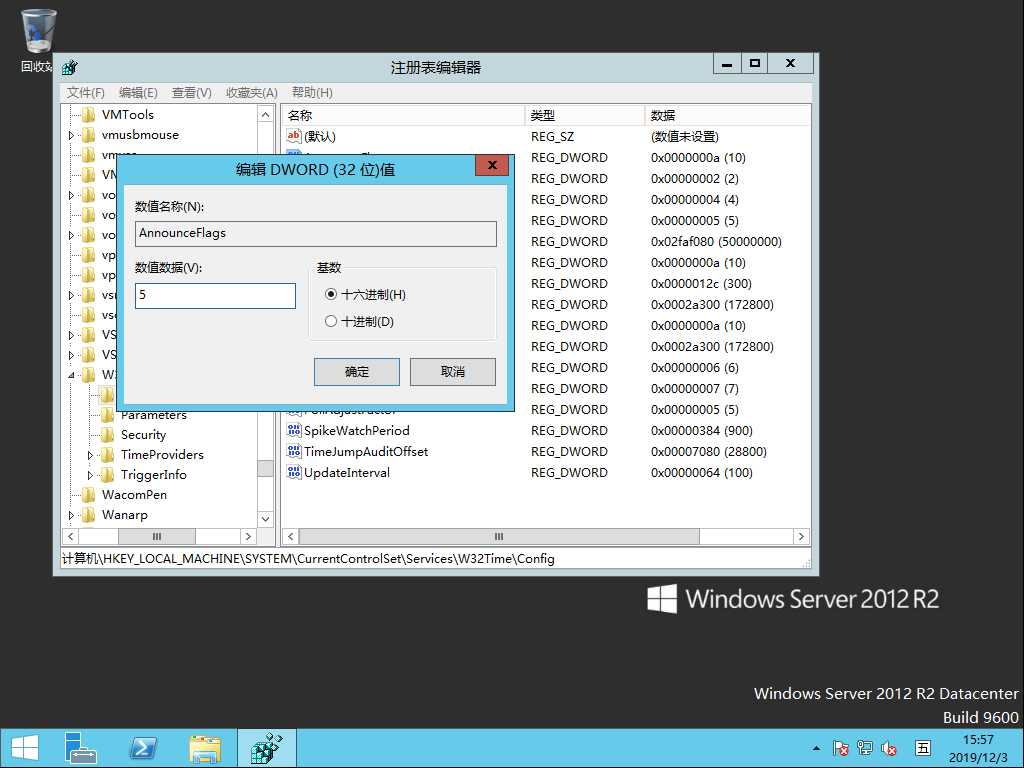
Task: Click the tree pane vertical scrollbar thumb
Action: tap(265, 469)
